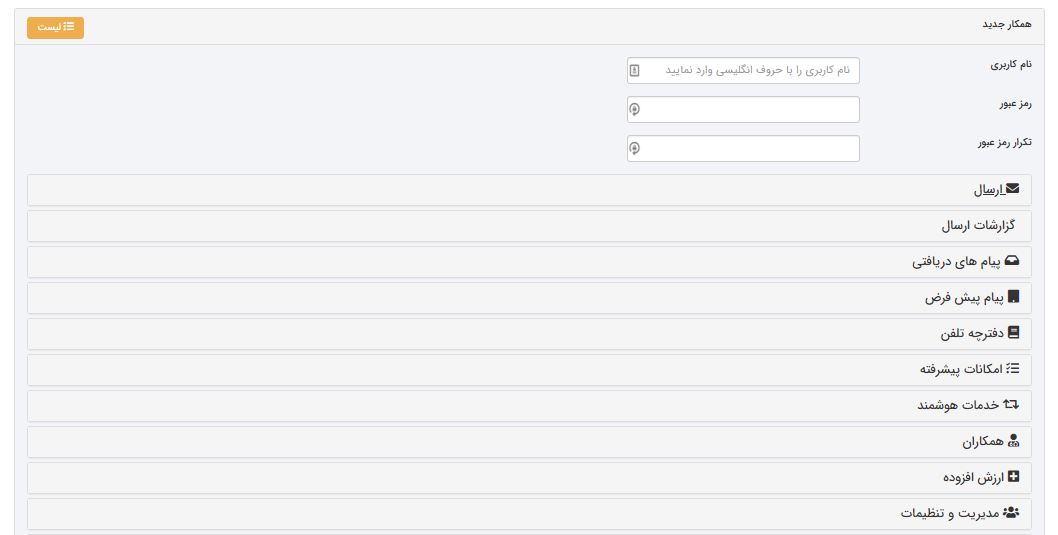Click the book icon beside دفترچه تلفن

(x=1013, y=333)
